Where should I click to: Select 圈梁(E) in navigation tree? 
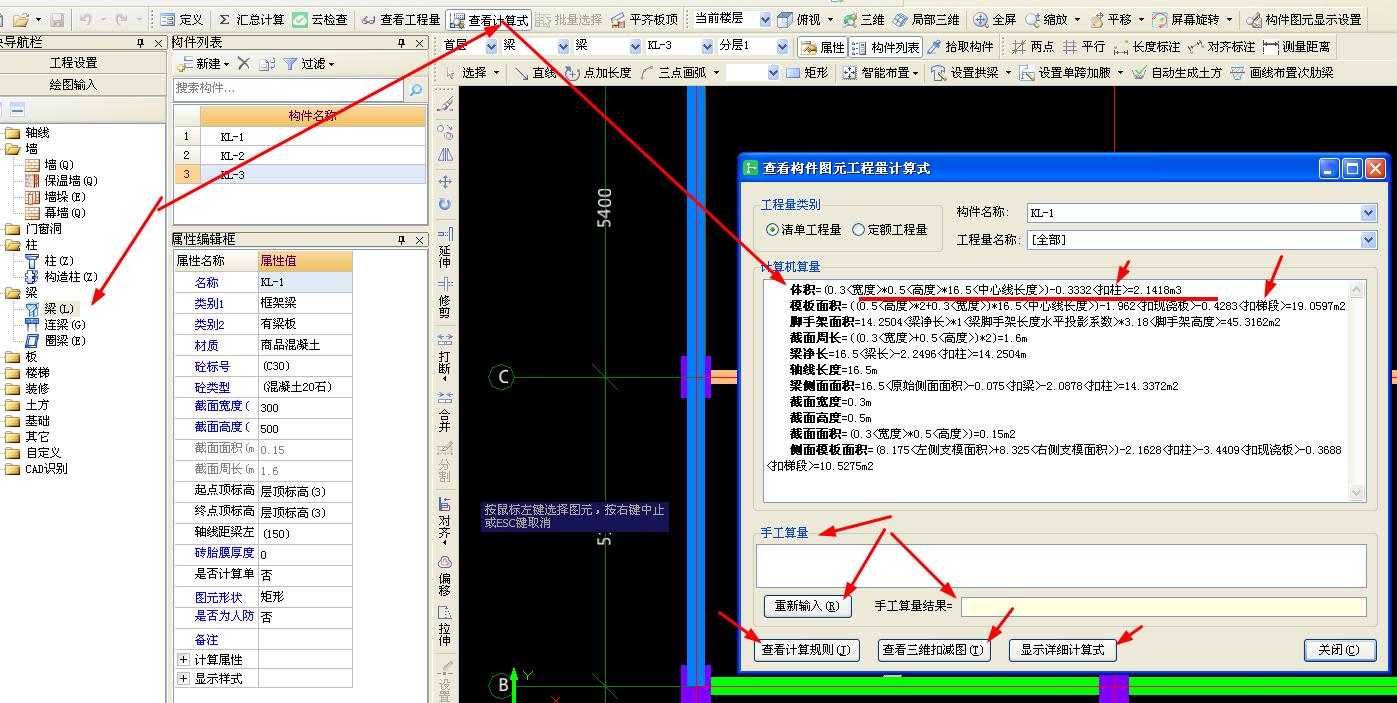(65, 341)
